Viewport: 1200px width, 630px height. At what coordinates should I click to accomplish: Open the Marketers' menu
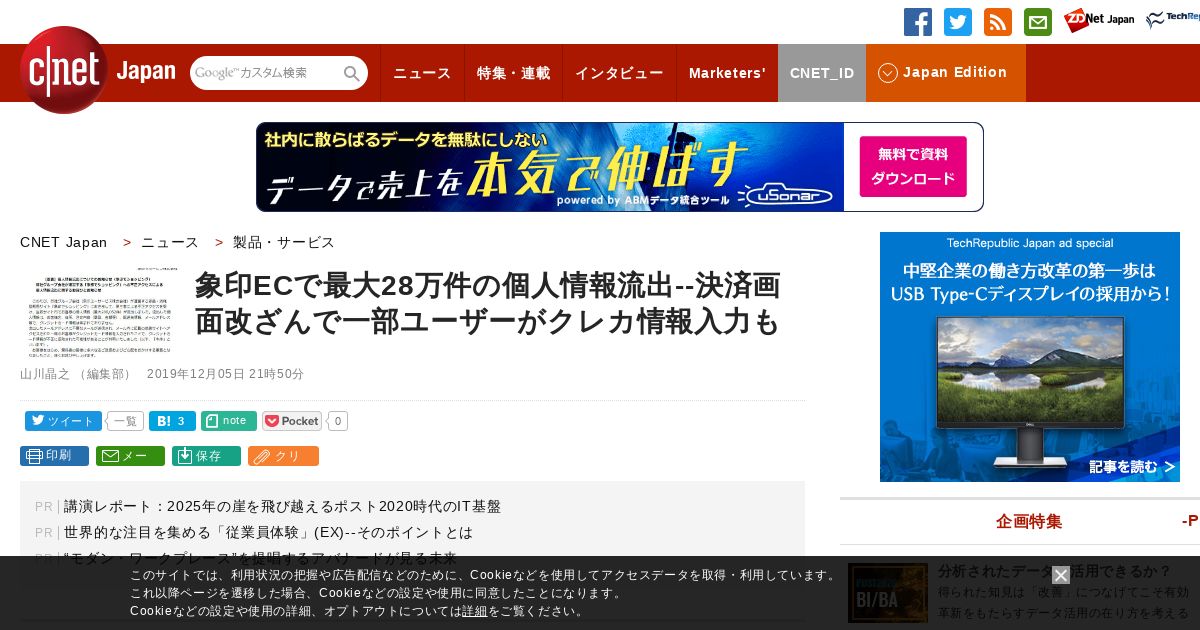pyautogui.click(x=727, y=73)
